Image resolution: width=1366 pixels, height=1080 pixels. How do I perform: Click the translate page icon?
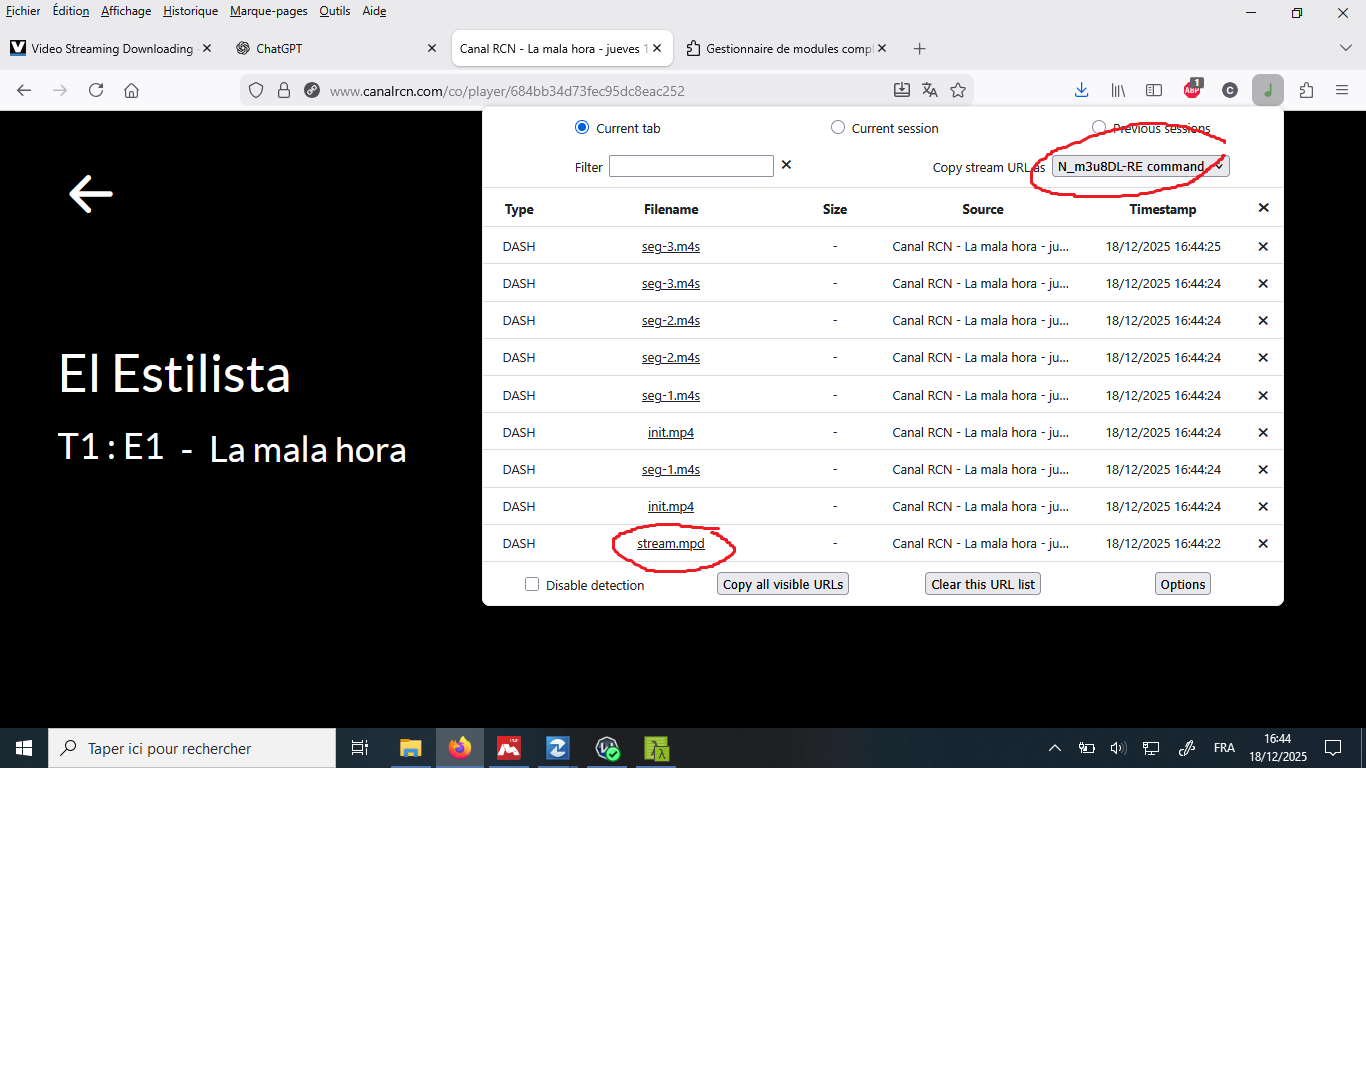[930, 90]
